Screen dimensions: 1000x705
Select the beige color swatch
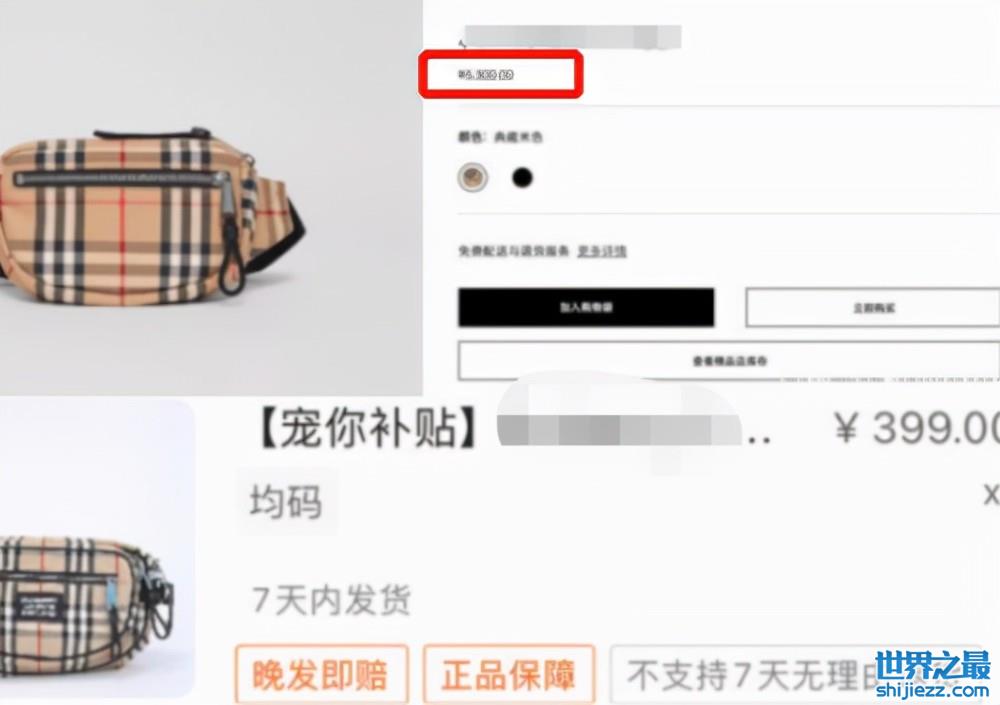pyautogui.click(x=473, y=177)
